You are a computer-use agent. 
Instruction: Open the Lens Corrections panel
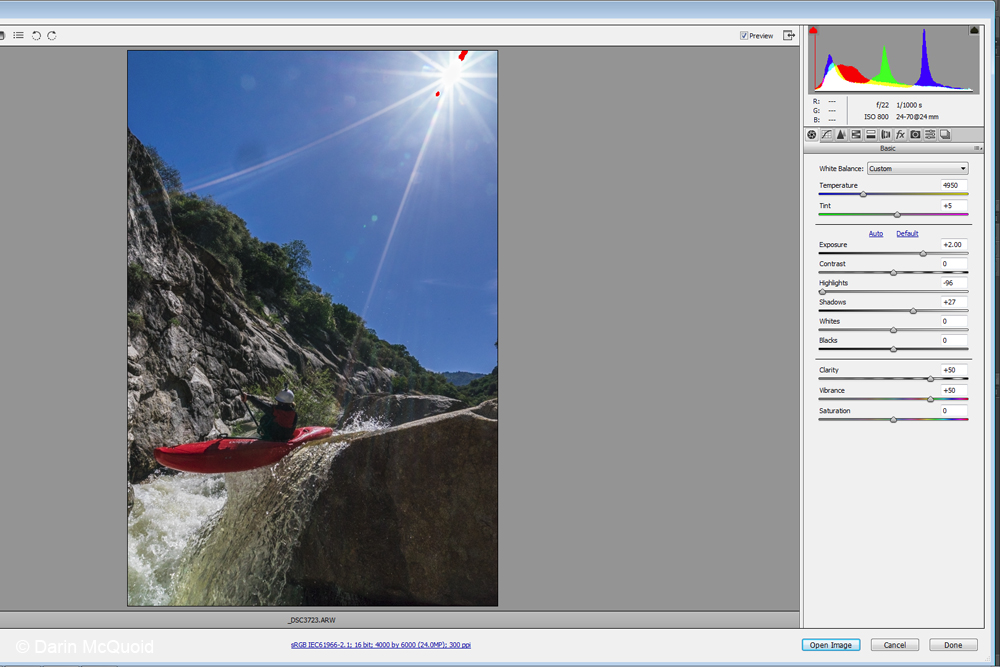click(x=885, y=134)
